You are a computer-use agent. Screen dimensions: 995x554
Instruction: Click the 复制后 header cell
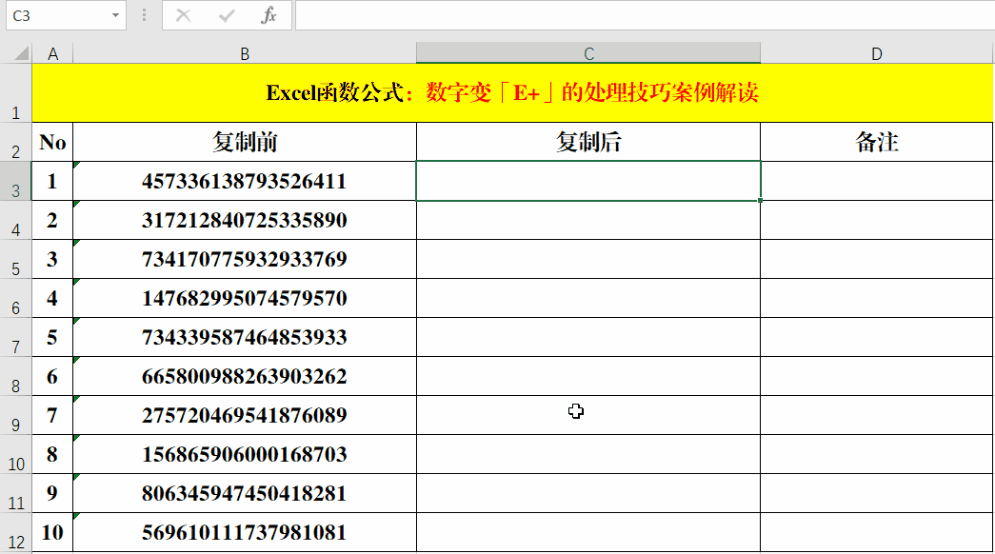[x=589, y=142]
